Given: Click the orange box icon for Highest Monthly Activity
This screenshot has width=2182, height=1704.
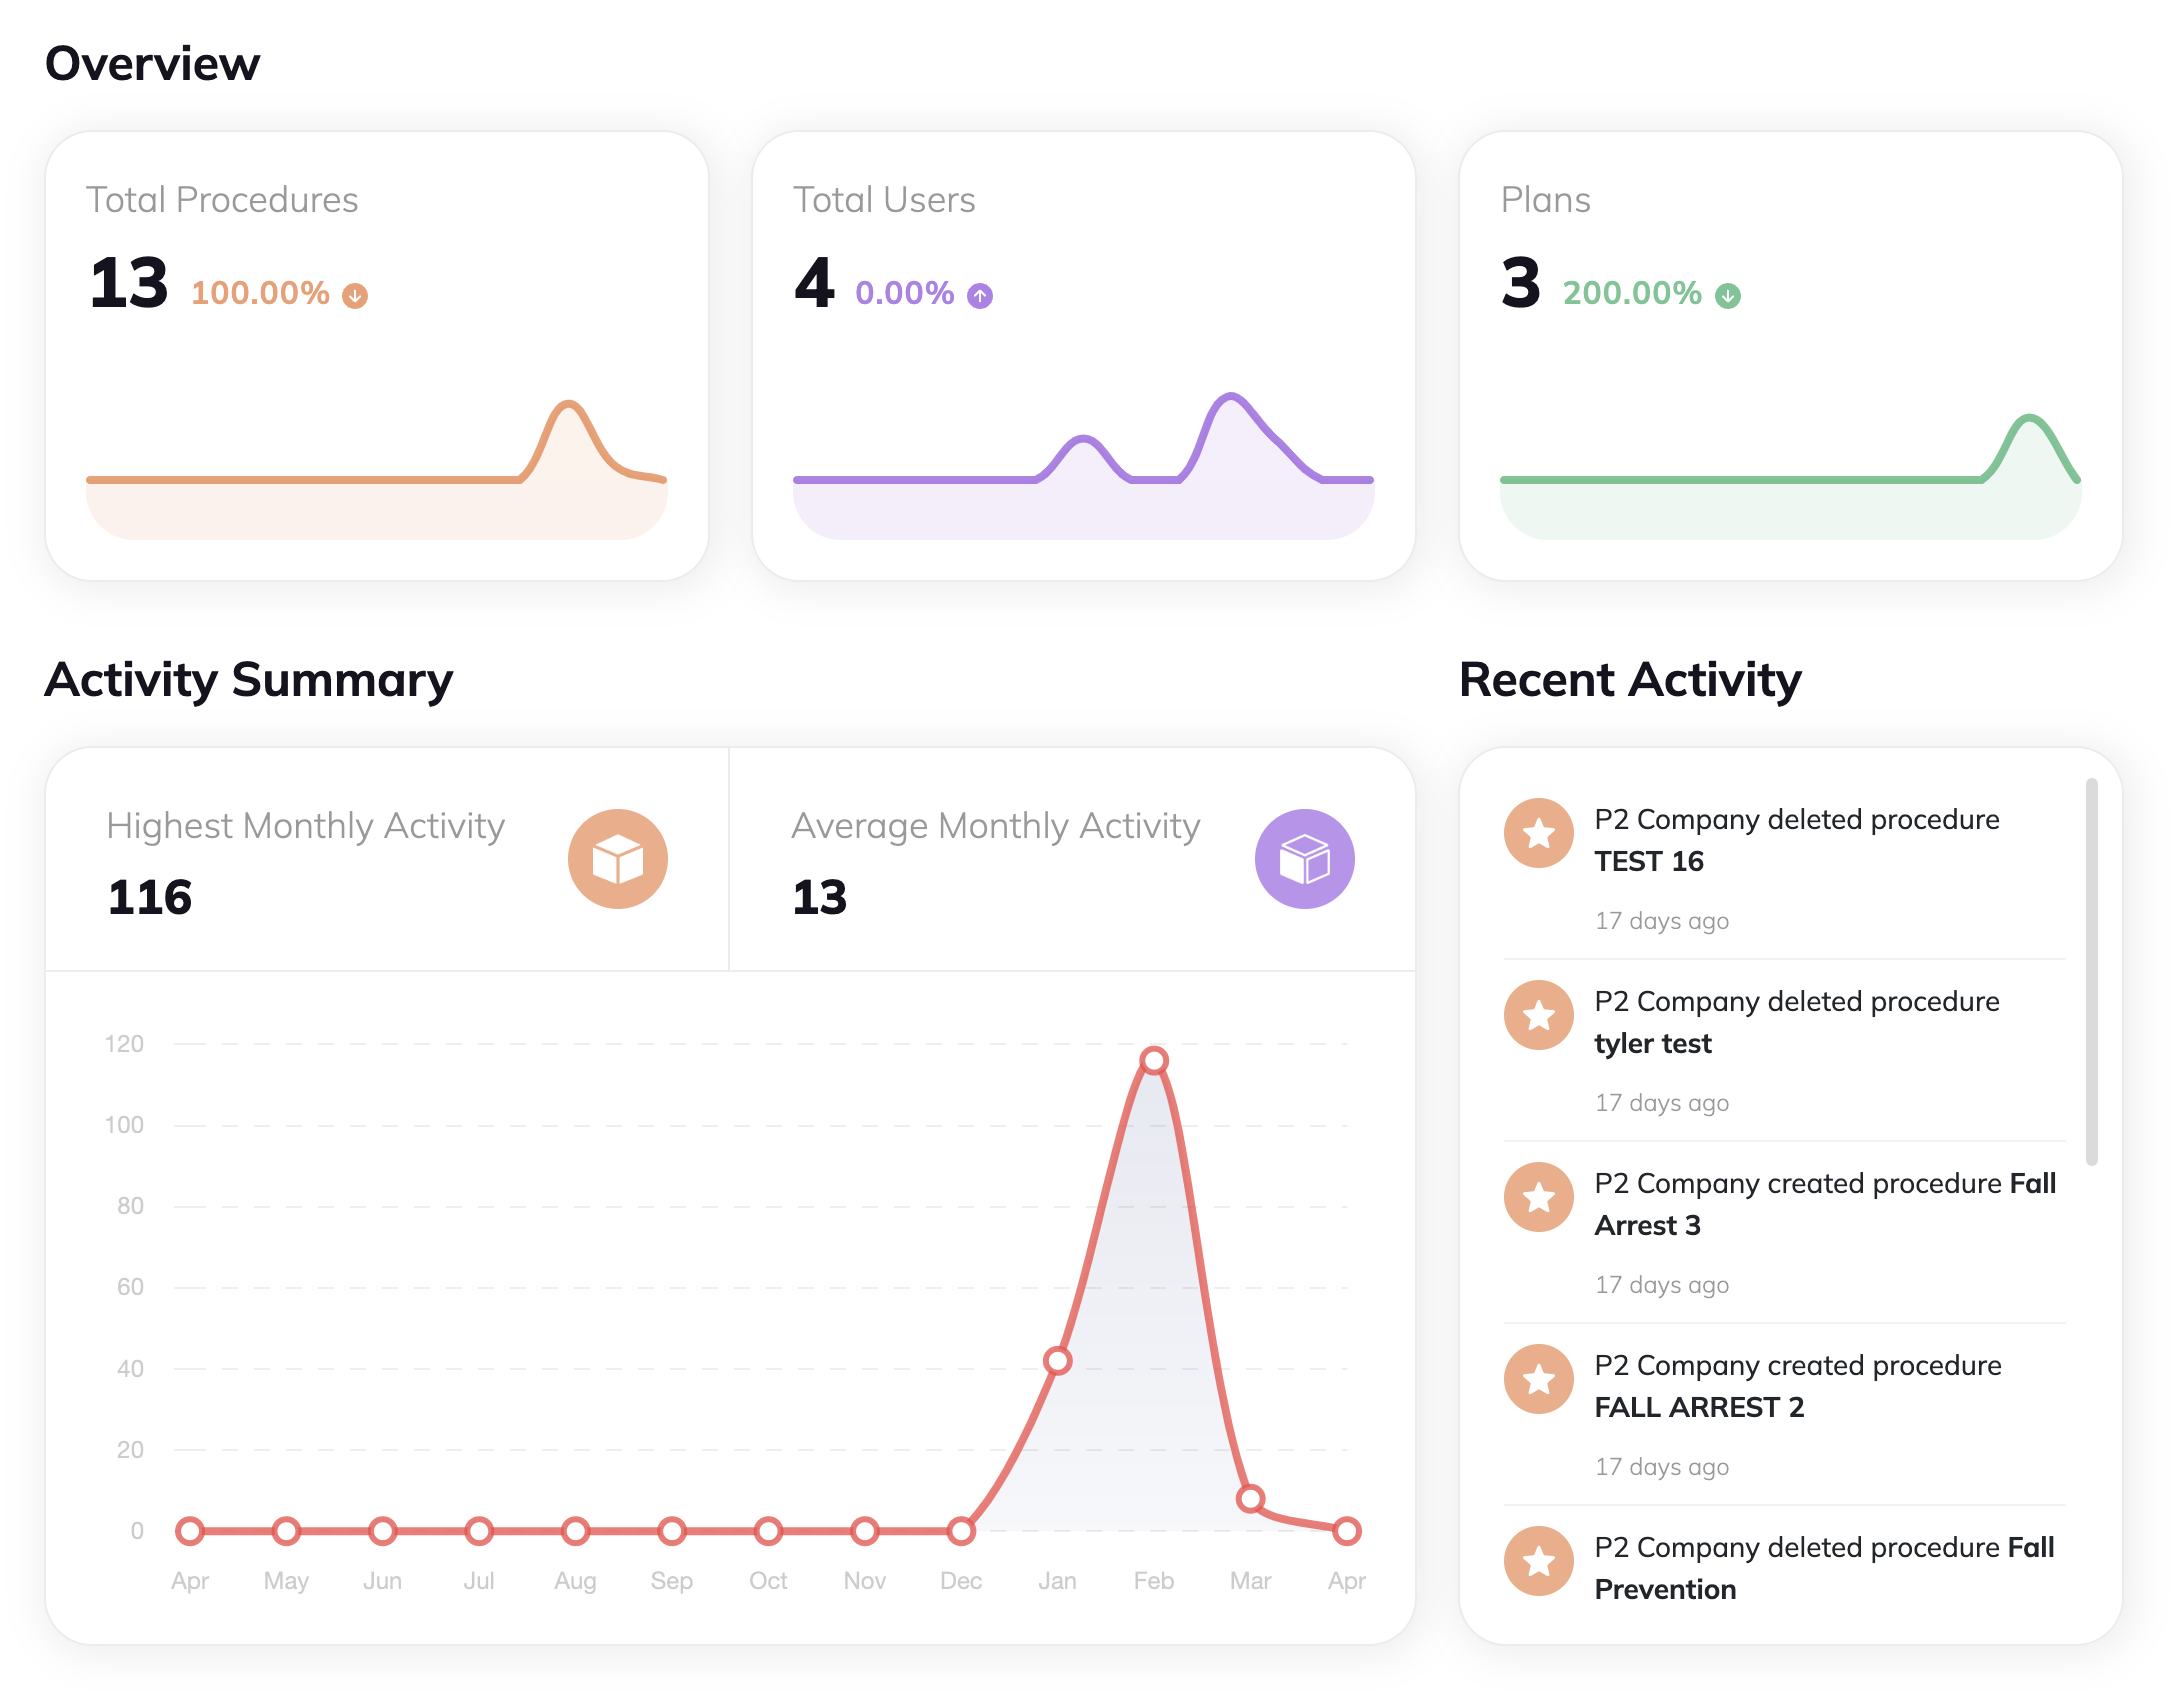Looking at the screenshot, I should click(618, 859).
